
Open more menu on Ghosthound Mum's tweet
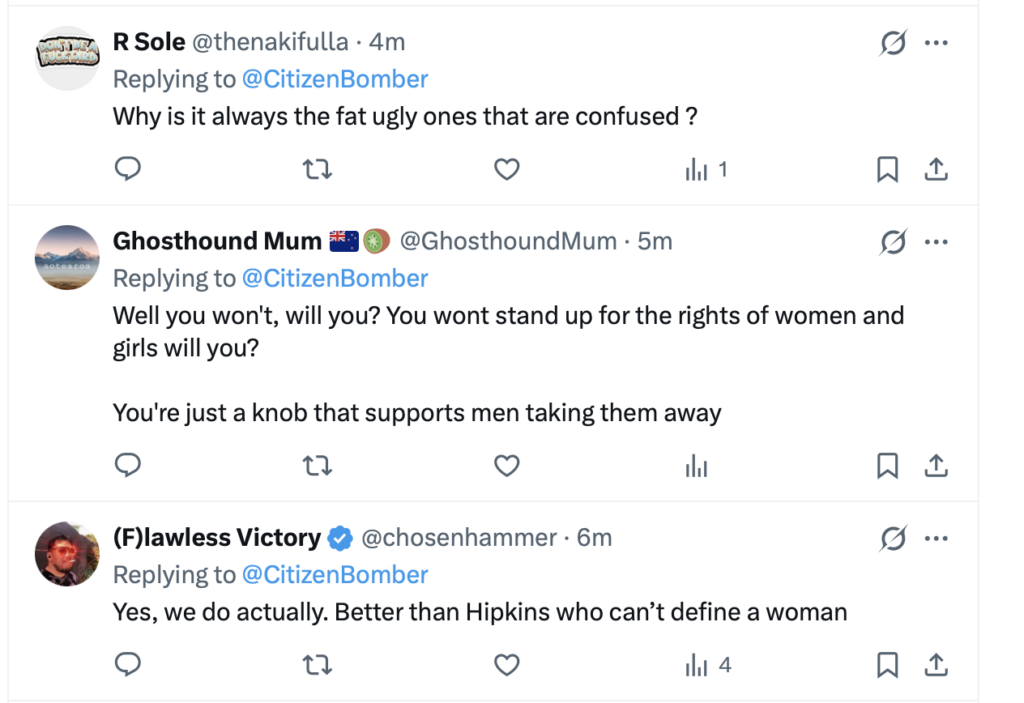pos(935,242)
